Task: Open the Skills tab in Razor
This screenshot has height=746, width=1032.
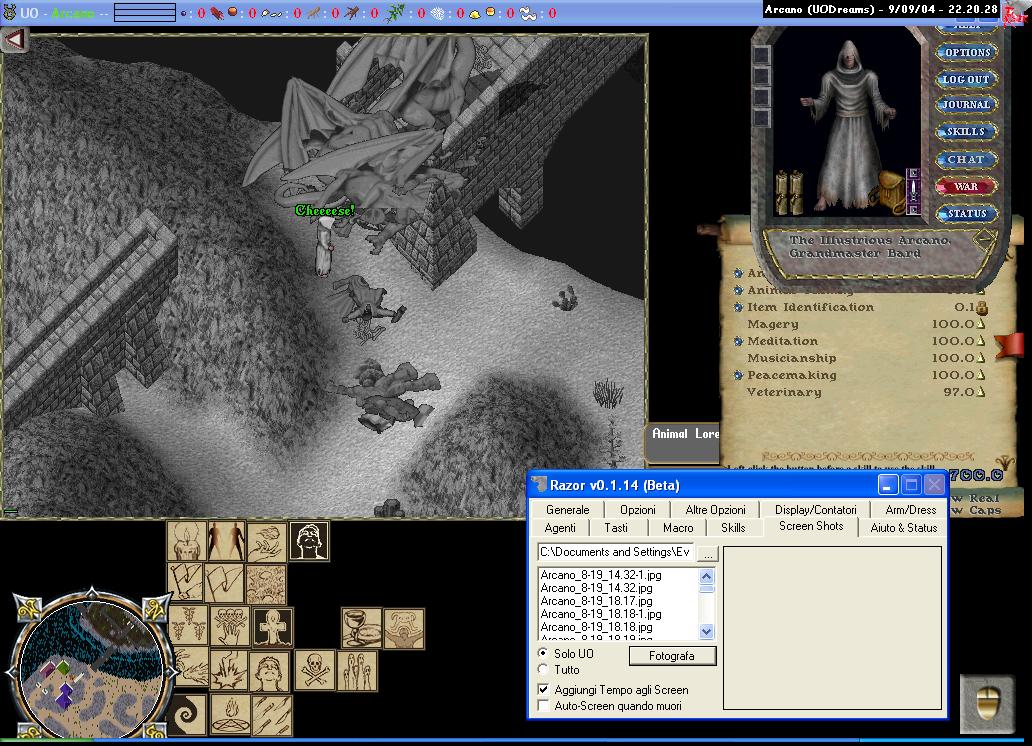Action: [x=733, y=527]
